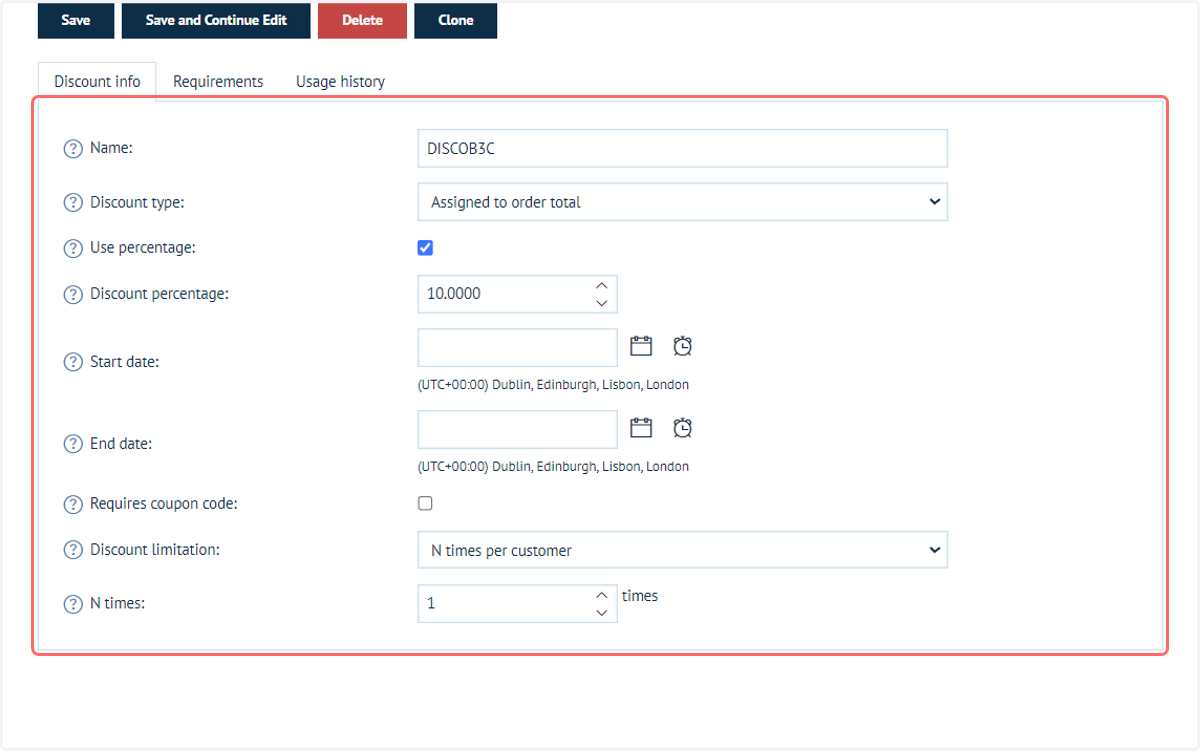The width and height of the screenshot is (1200, 751).
Task: Click the timezone text under End date
Action: [553, 466]
